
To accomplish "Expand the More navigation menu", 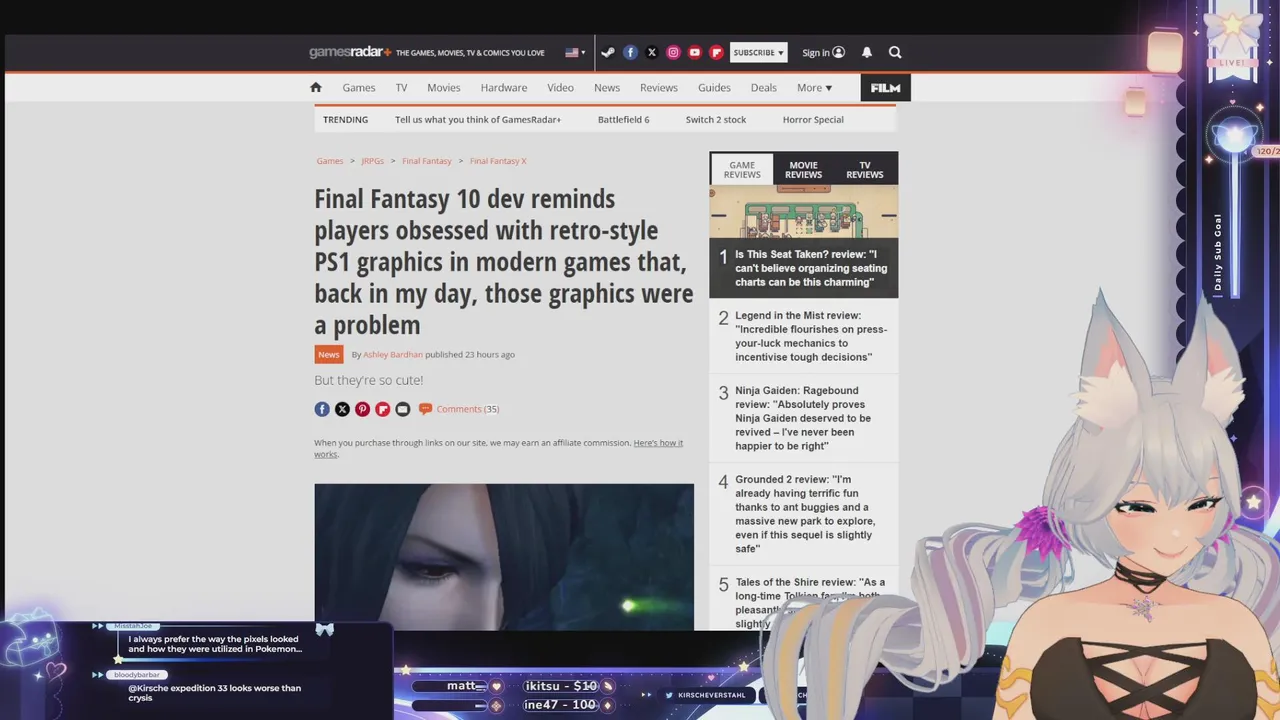I will coord(814,87).
